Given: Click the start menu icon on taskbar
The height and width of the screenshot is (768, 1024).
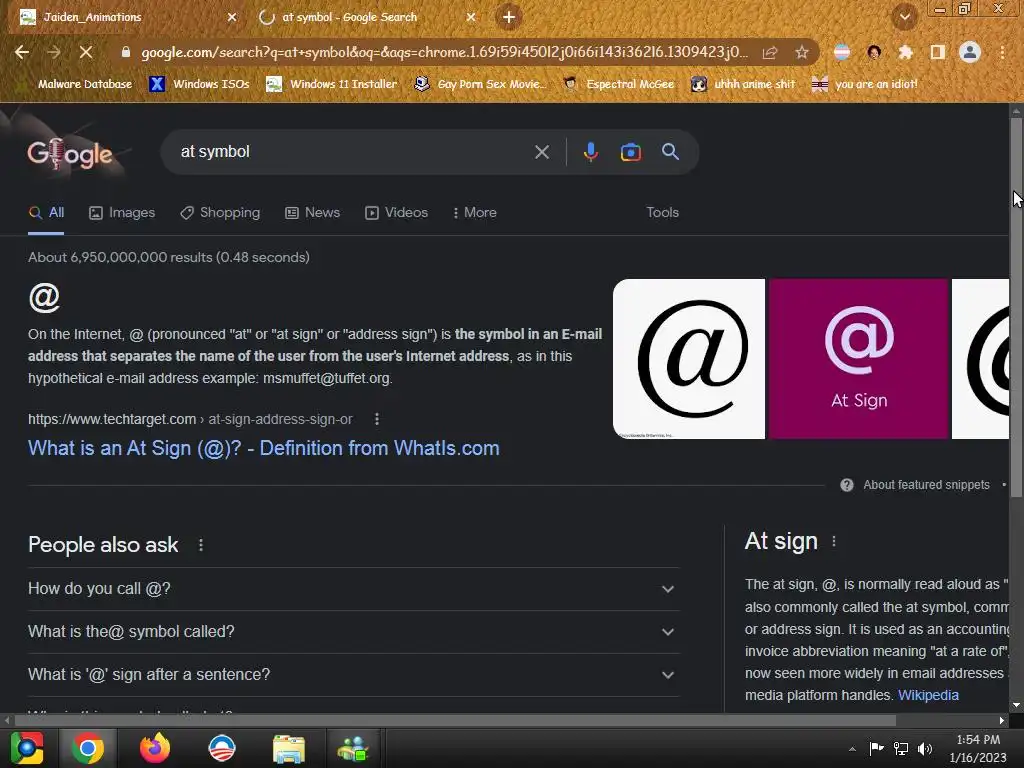Looking at the screenshot, I should pos(27,748).
